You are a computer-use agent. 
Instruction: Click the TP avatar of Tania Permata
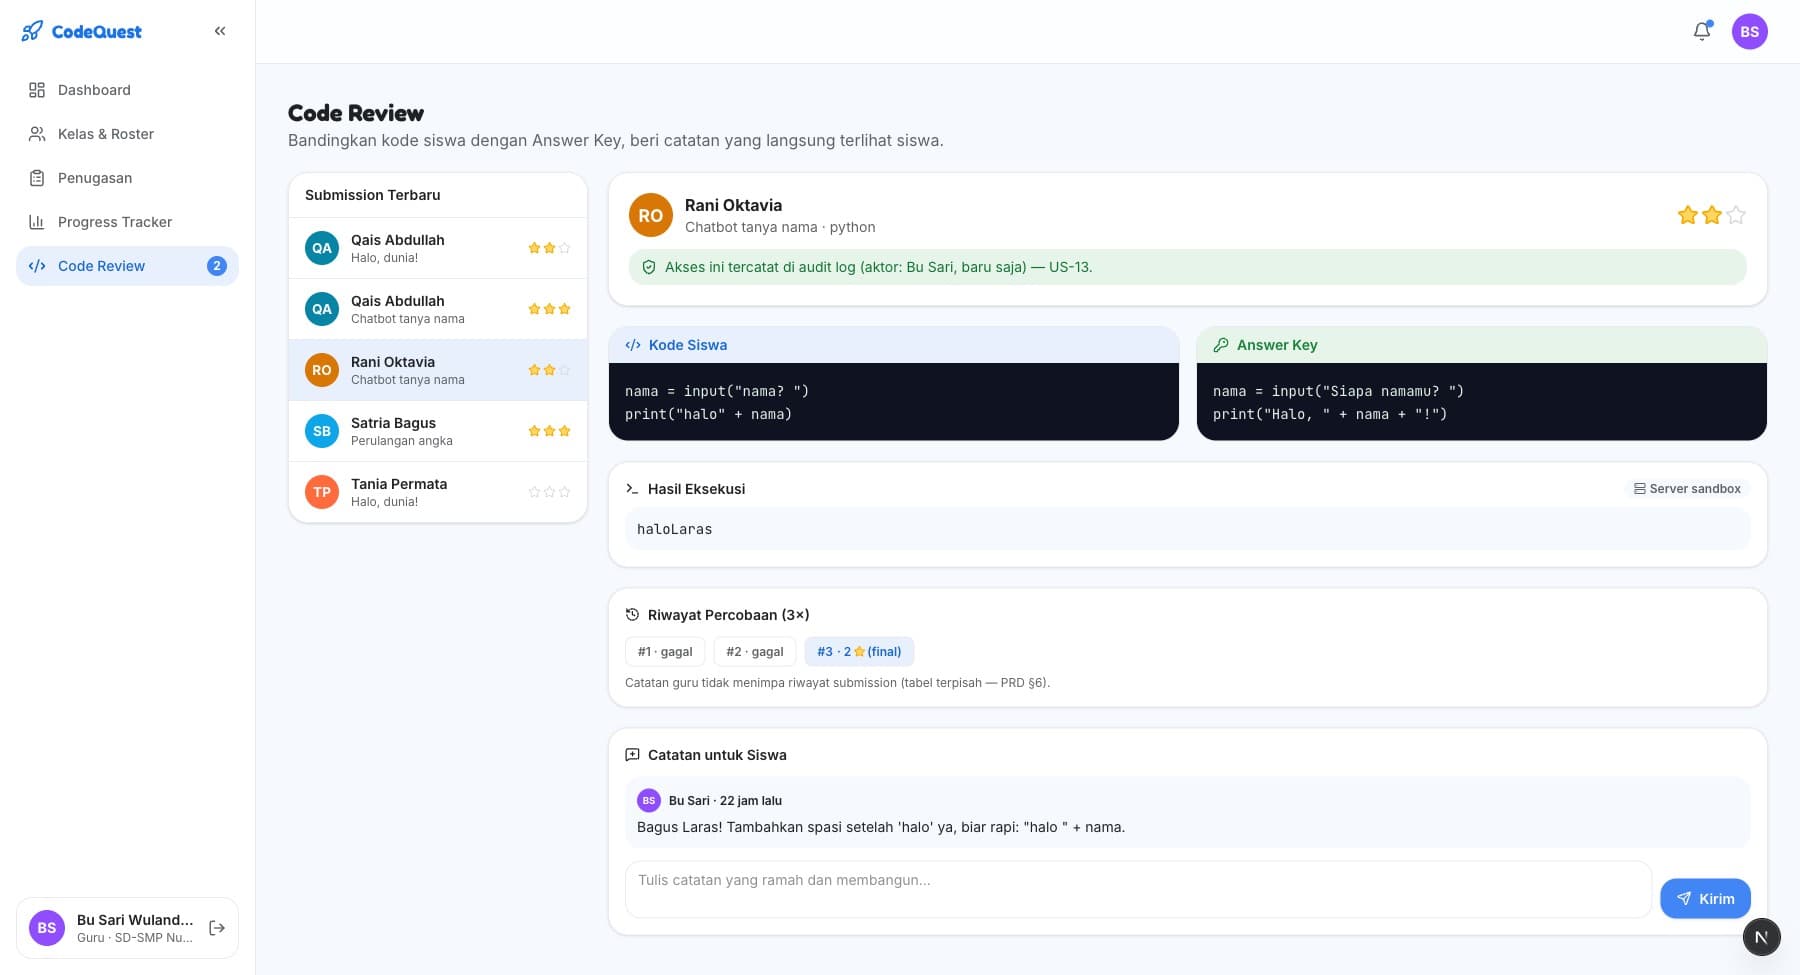(322, 492)
